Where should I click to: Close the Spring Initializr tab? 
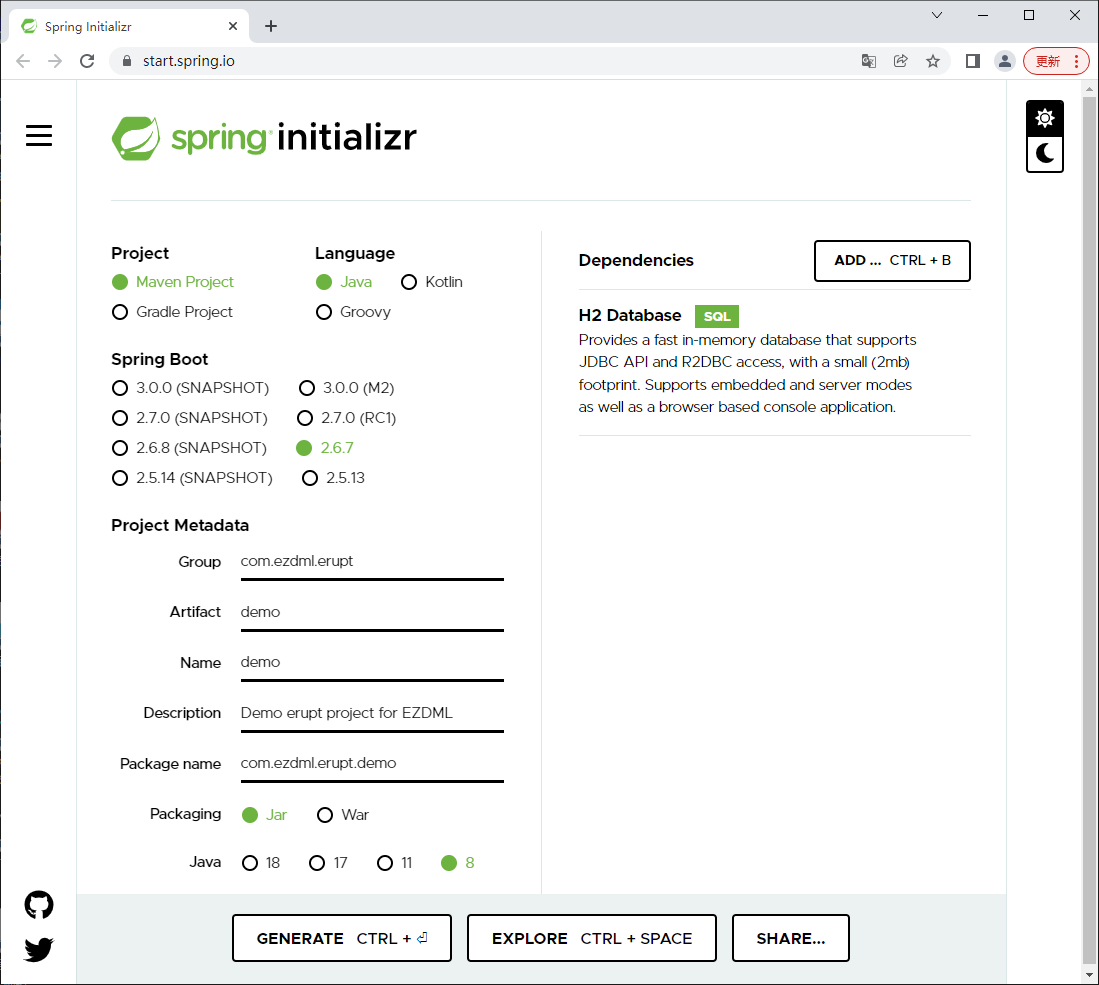coord(233,26)
